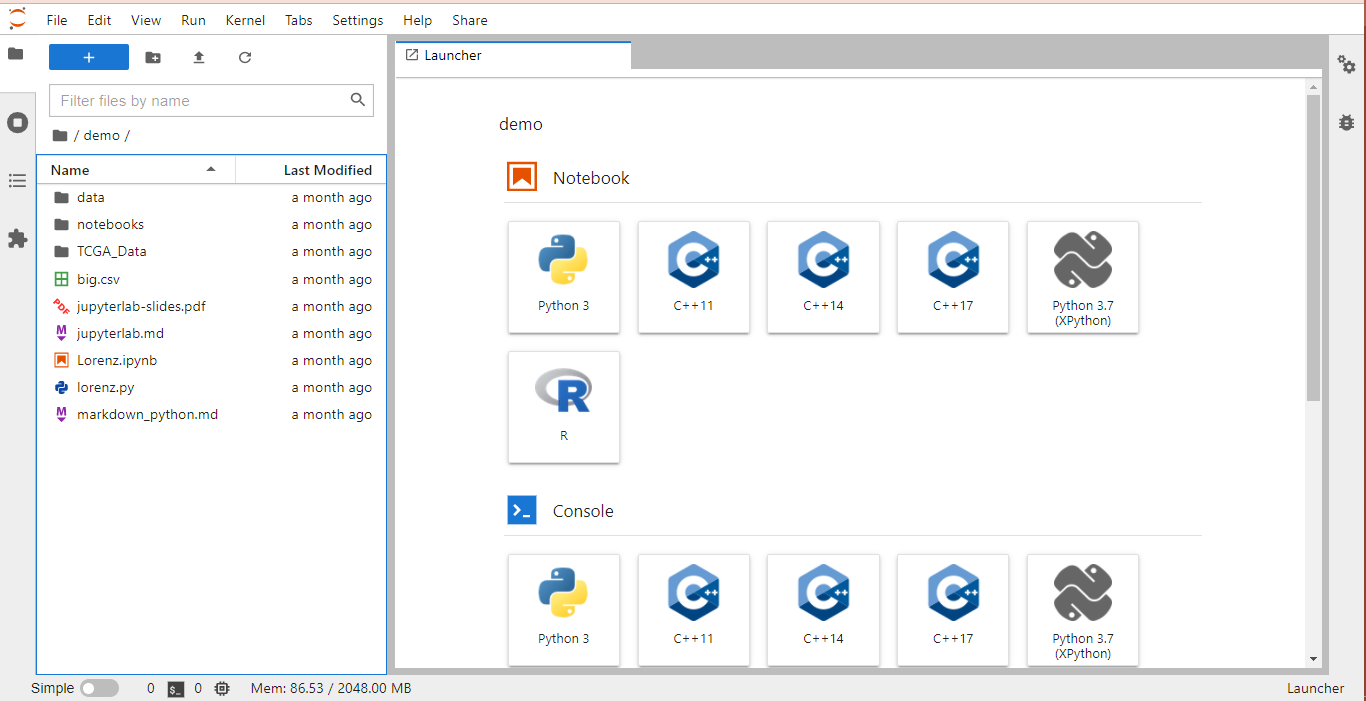The image size is (1366, 701).
Task: Sort files by Name column header
Action: click(x=135, y=170)
